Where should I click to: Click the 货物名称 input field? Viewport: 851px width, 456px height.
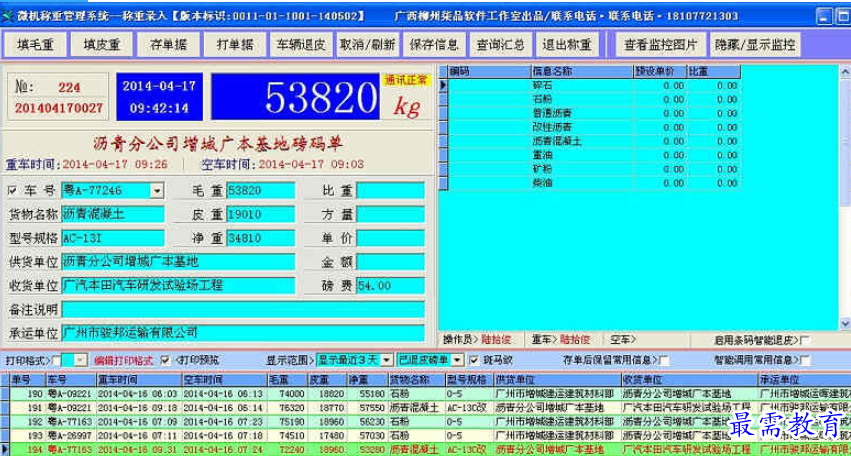[113, 214]
